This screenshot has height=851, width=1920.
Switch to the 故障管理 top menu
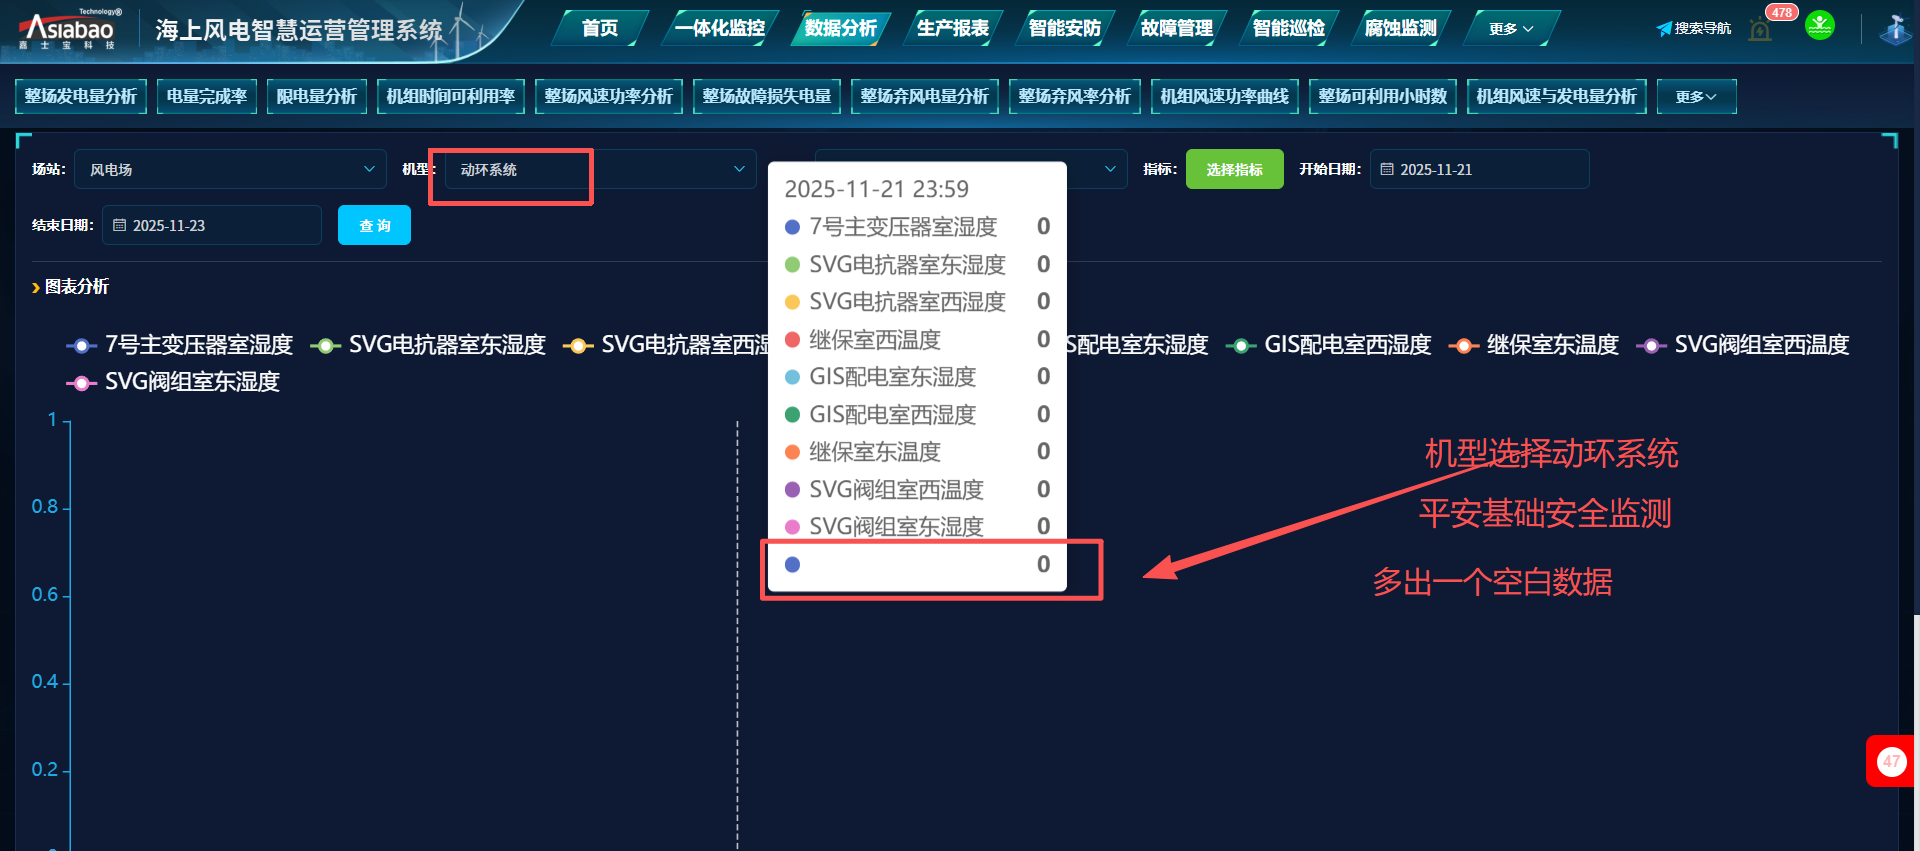[1176, 29]
